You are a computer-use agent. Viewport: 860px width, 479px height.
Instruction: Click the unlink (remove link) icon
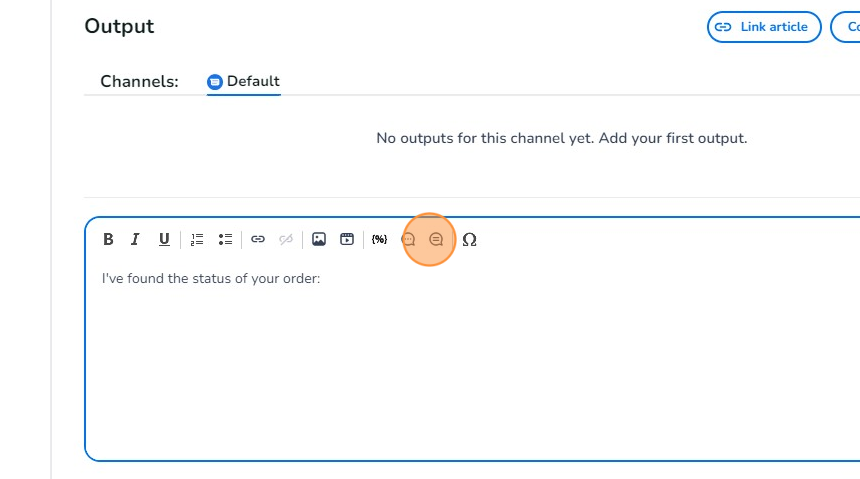coord(286,239)
